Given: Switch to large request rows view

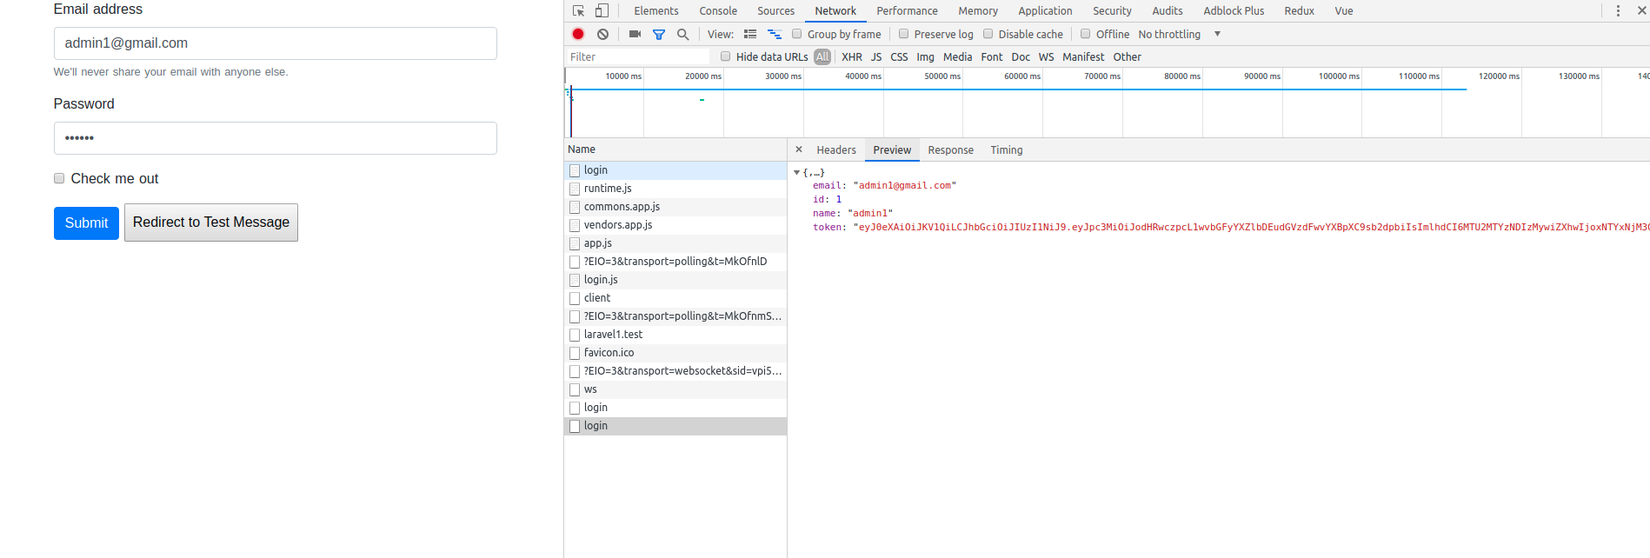Looking at the screenshot, I should pos(750,34).
